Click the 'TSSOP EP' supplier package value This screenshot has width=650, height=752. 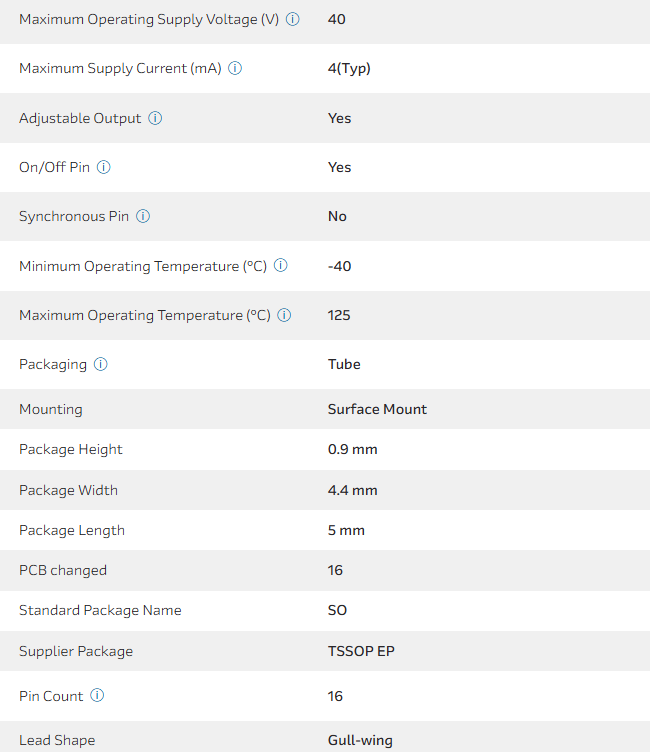click(360, 651)
